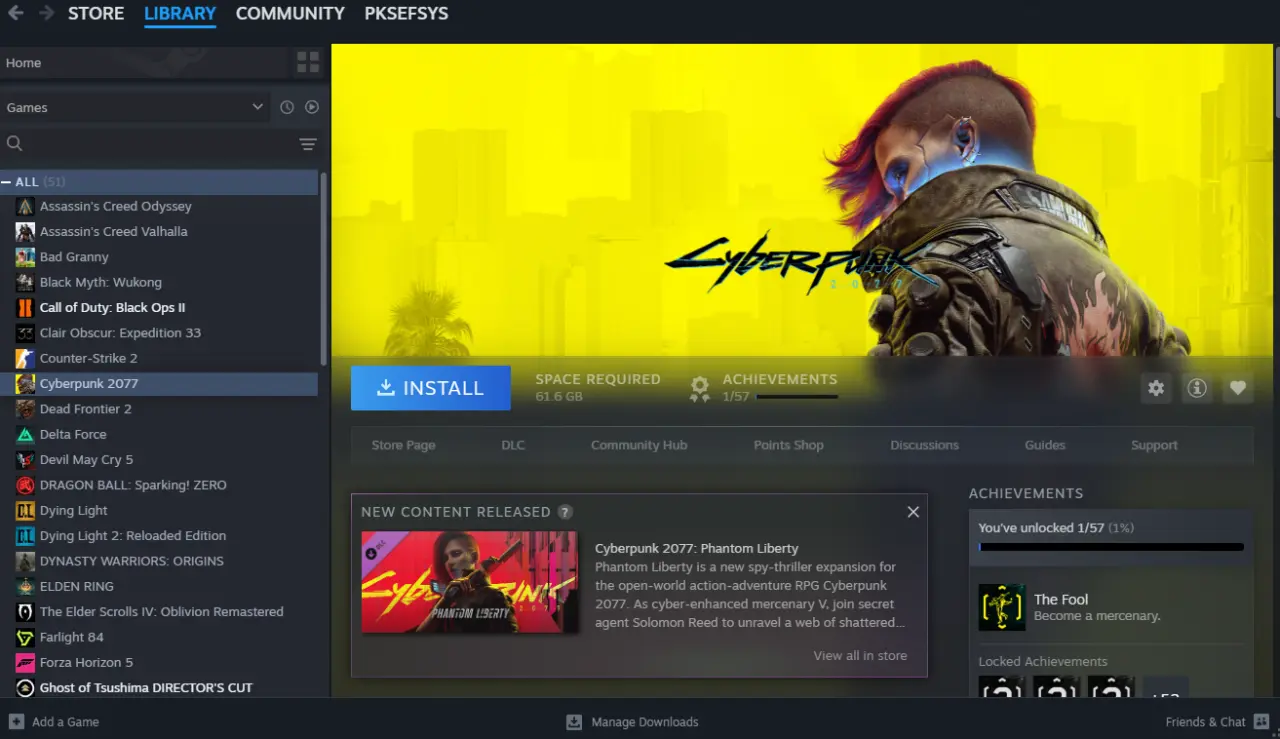Image resolution: width=1280 pixels, height=739 pixels.
Task: Show recent games clock icon
Action: tap(287, 107)
